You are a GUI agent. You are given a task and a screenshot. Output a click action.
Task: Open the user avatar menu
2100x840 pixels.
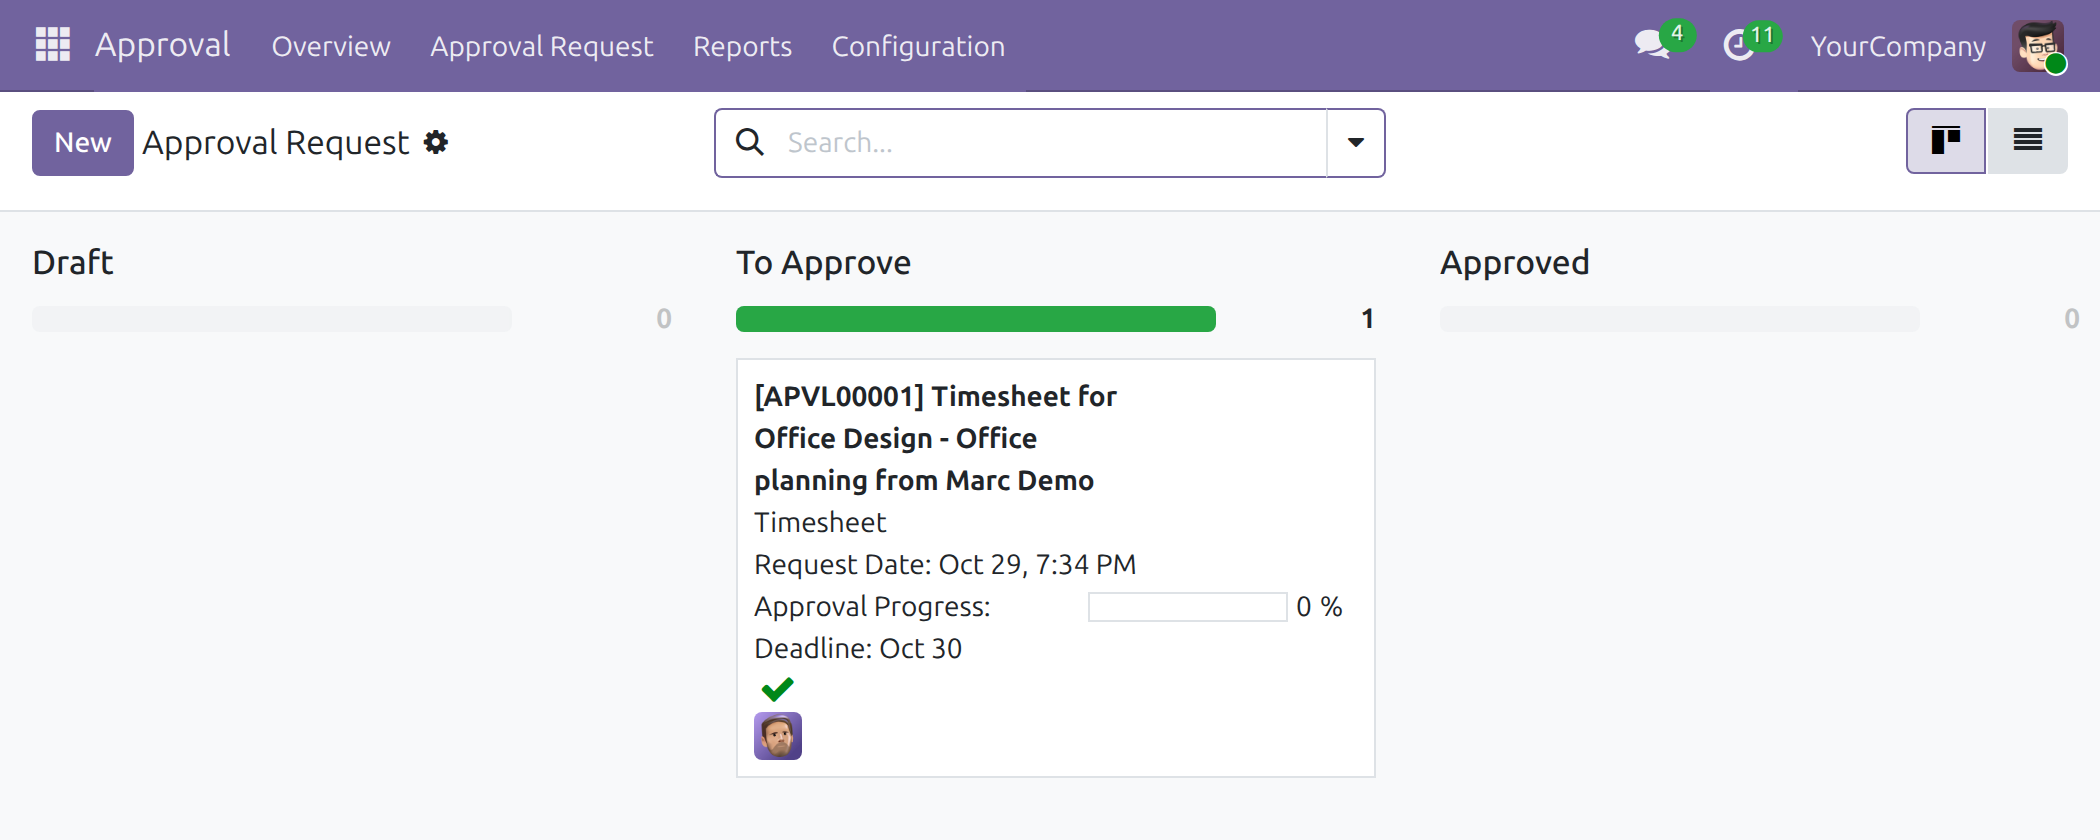[x=2038, y=46]
